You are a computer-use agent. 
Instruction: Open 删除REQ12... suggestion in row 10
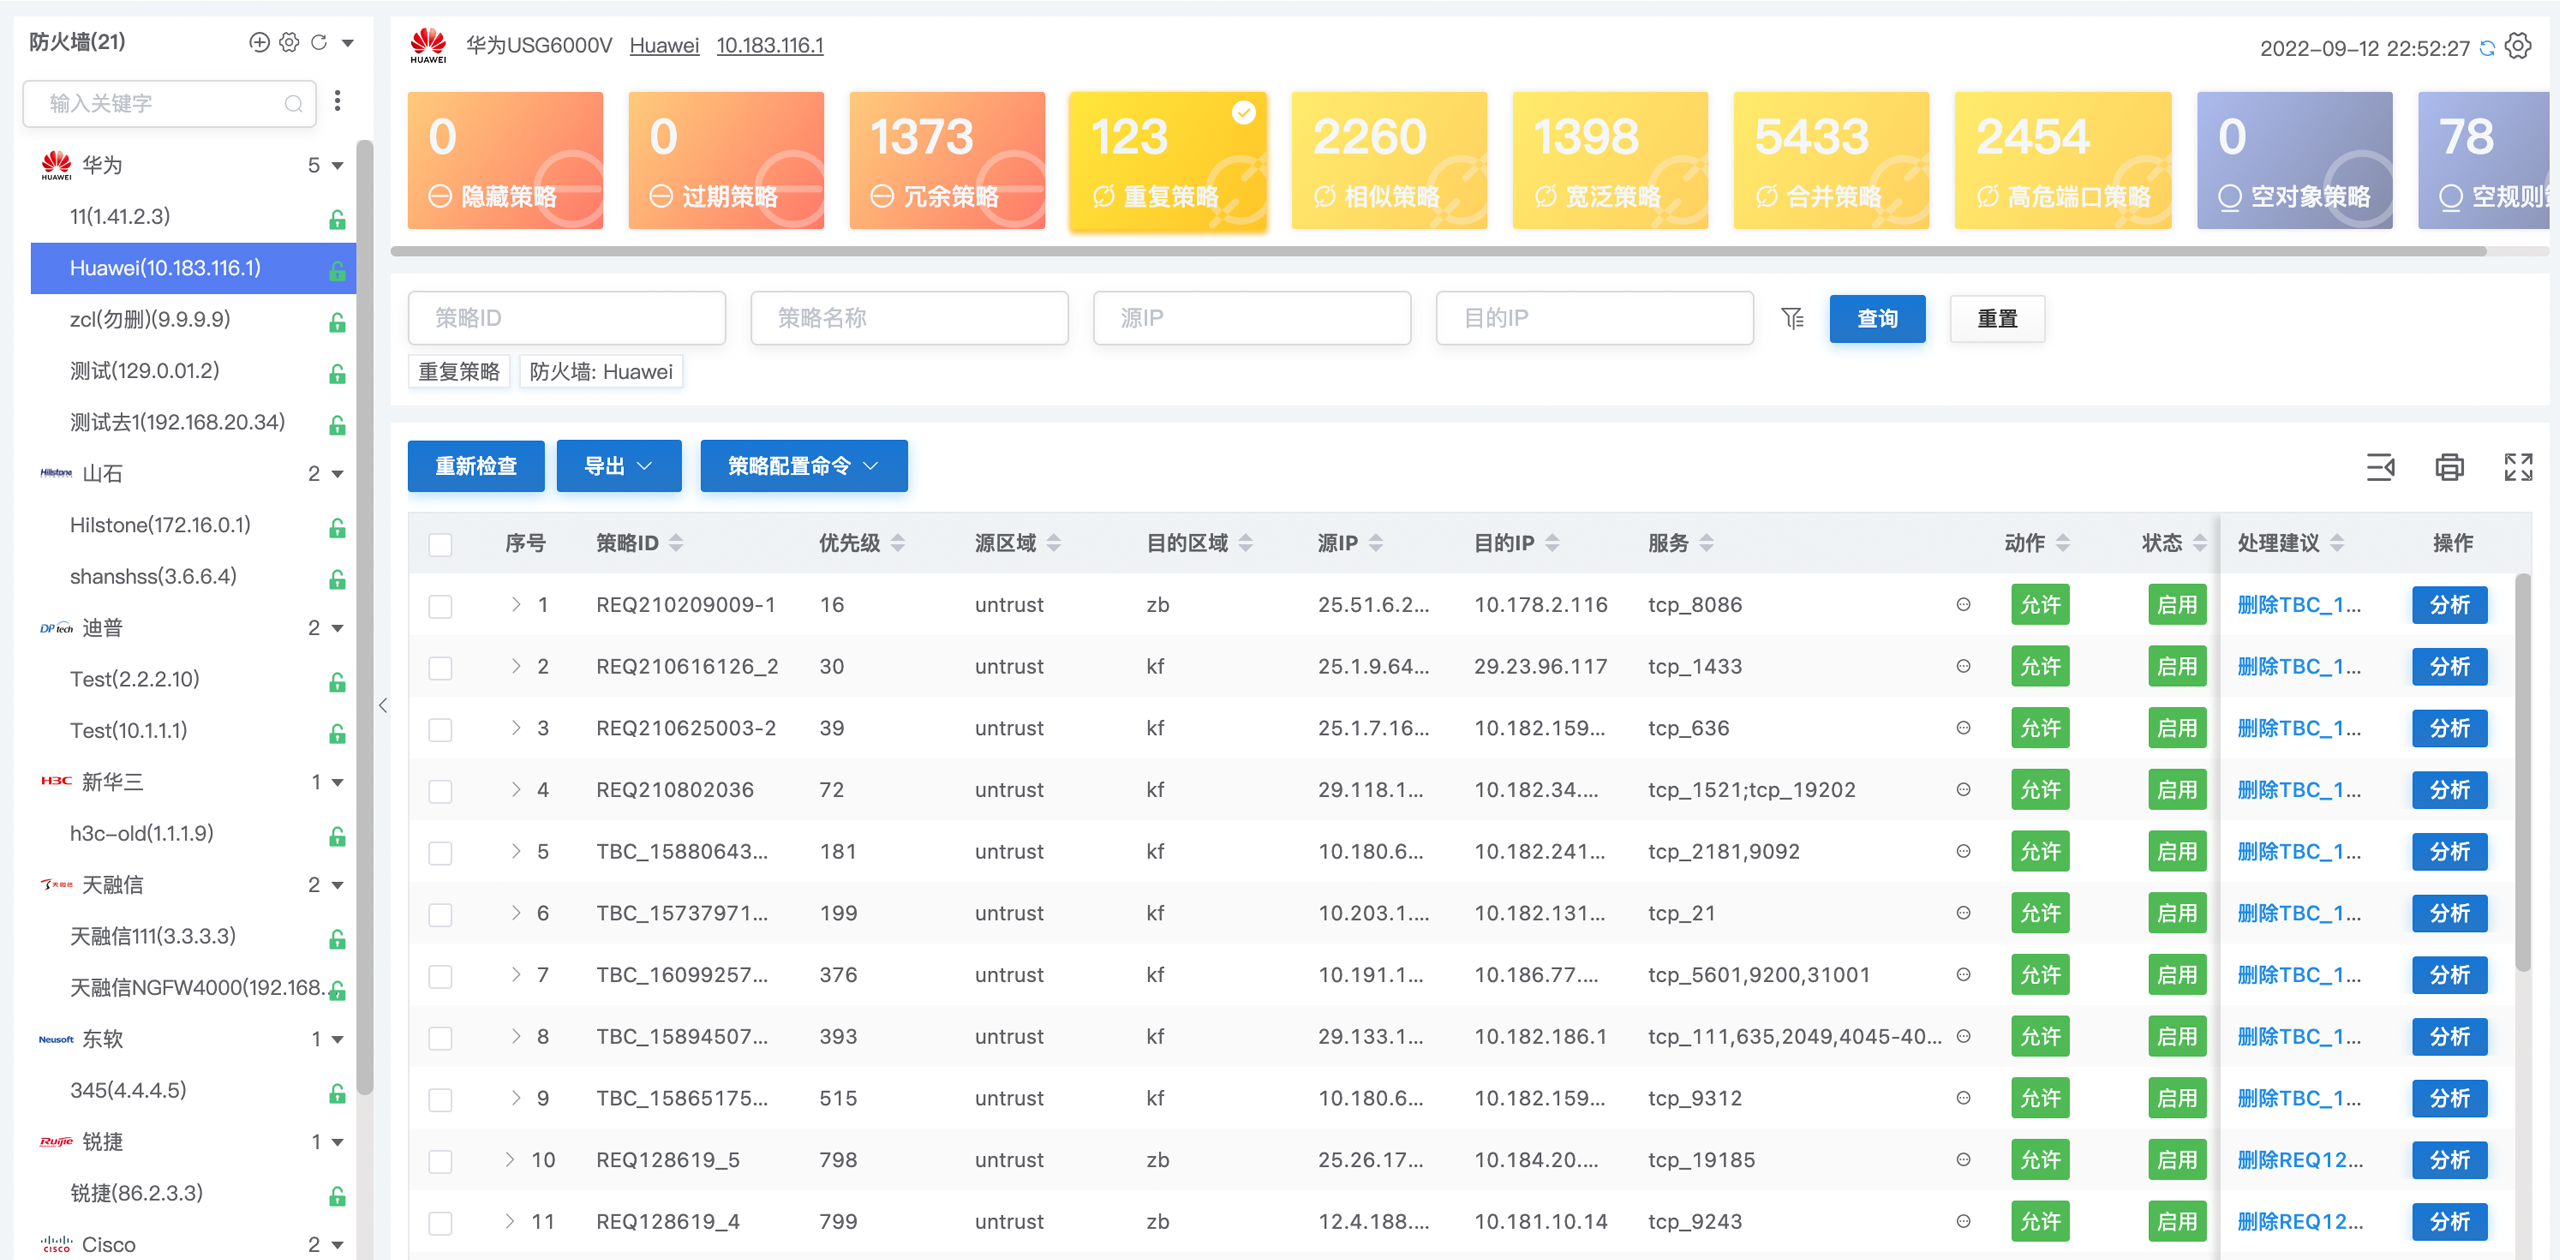coord(2300,1160)
